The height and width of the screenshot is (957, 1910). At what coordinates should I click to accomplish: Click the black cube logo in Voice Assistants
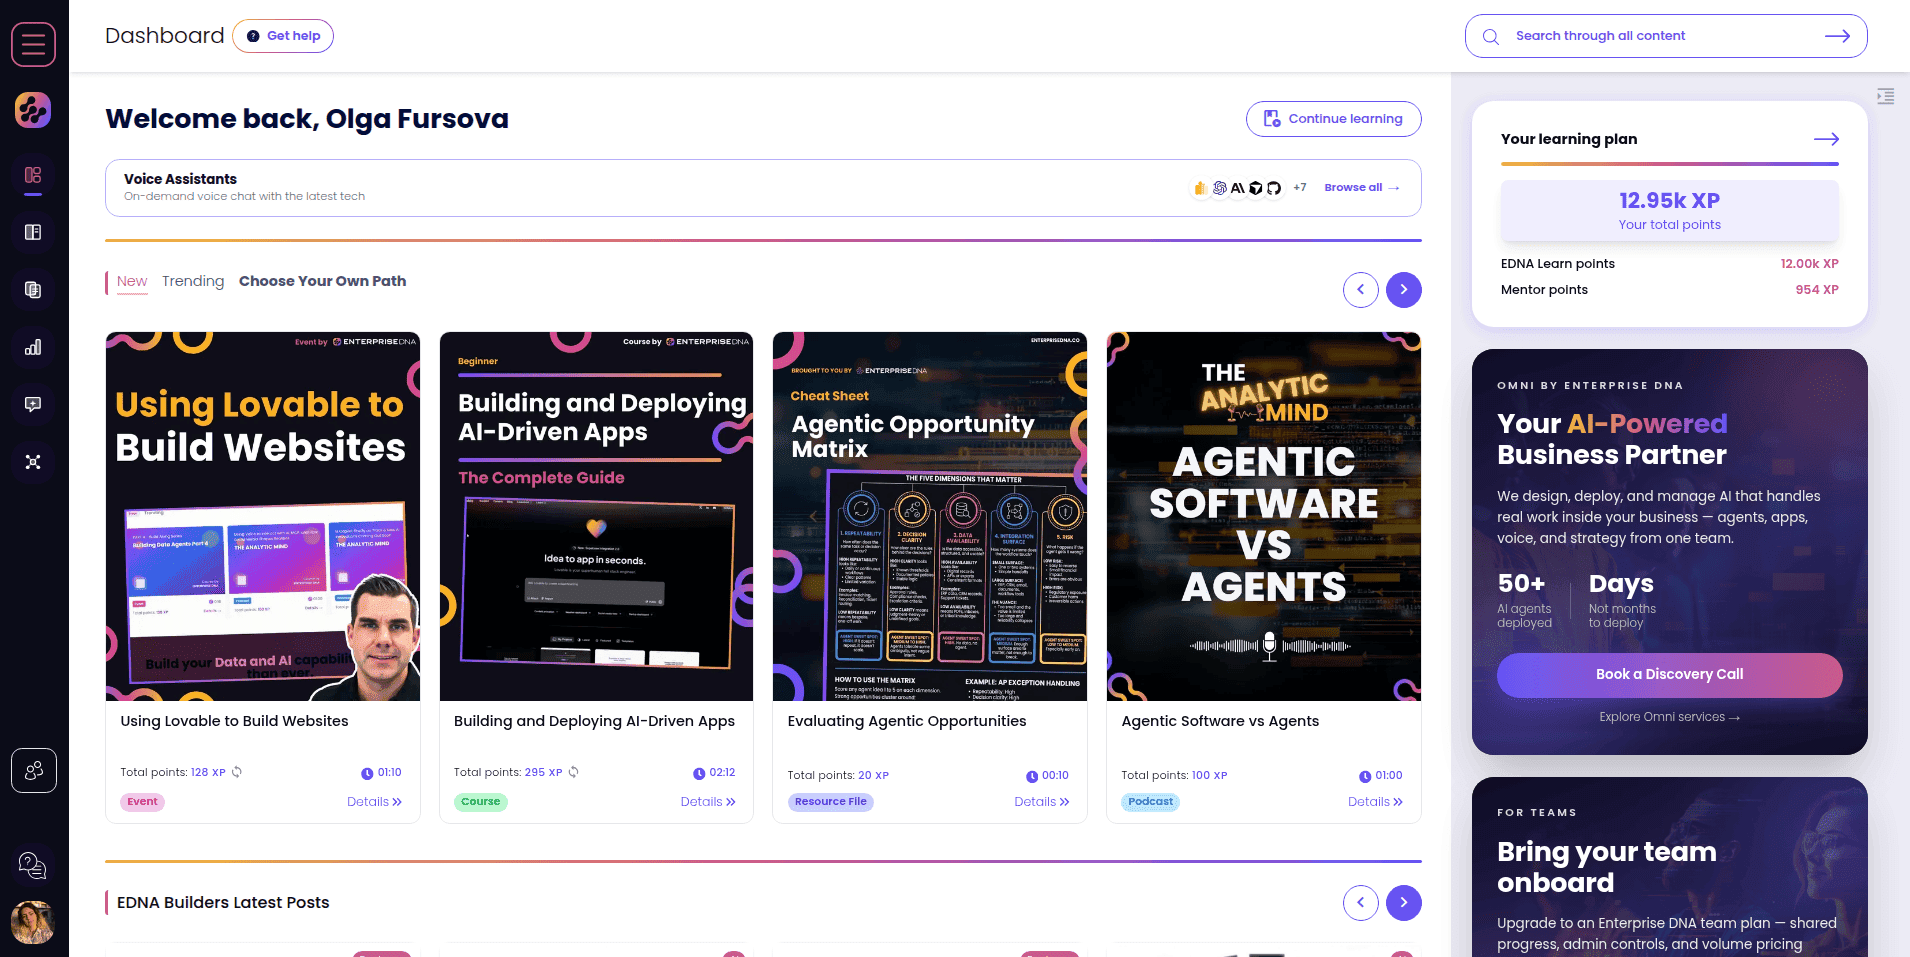coord(1256,188)
